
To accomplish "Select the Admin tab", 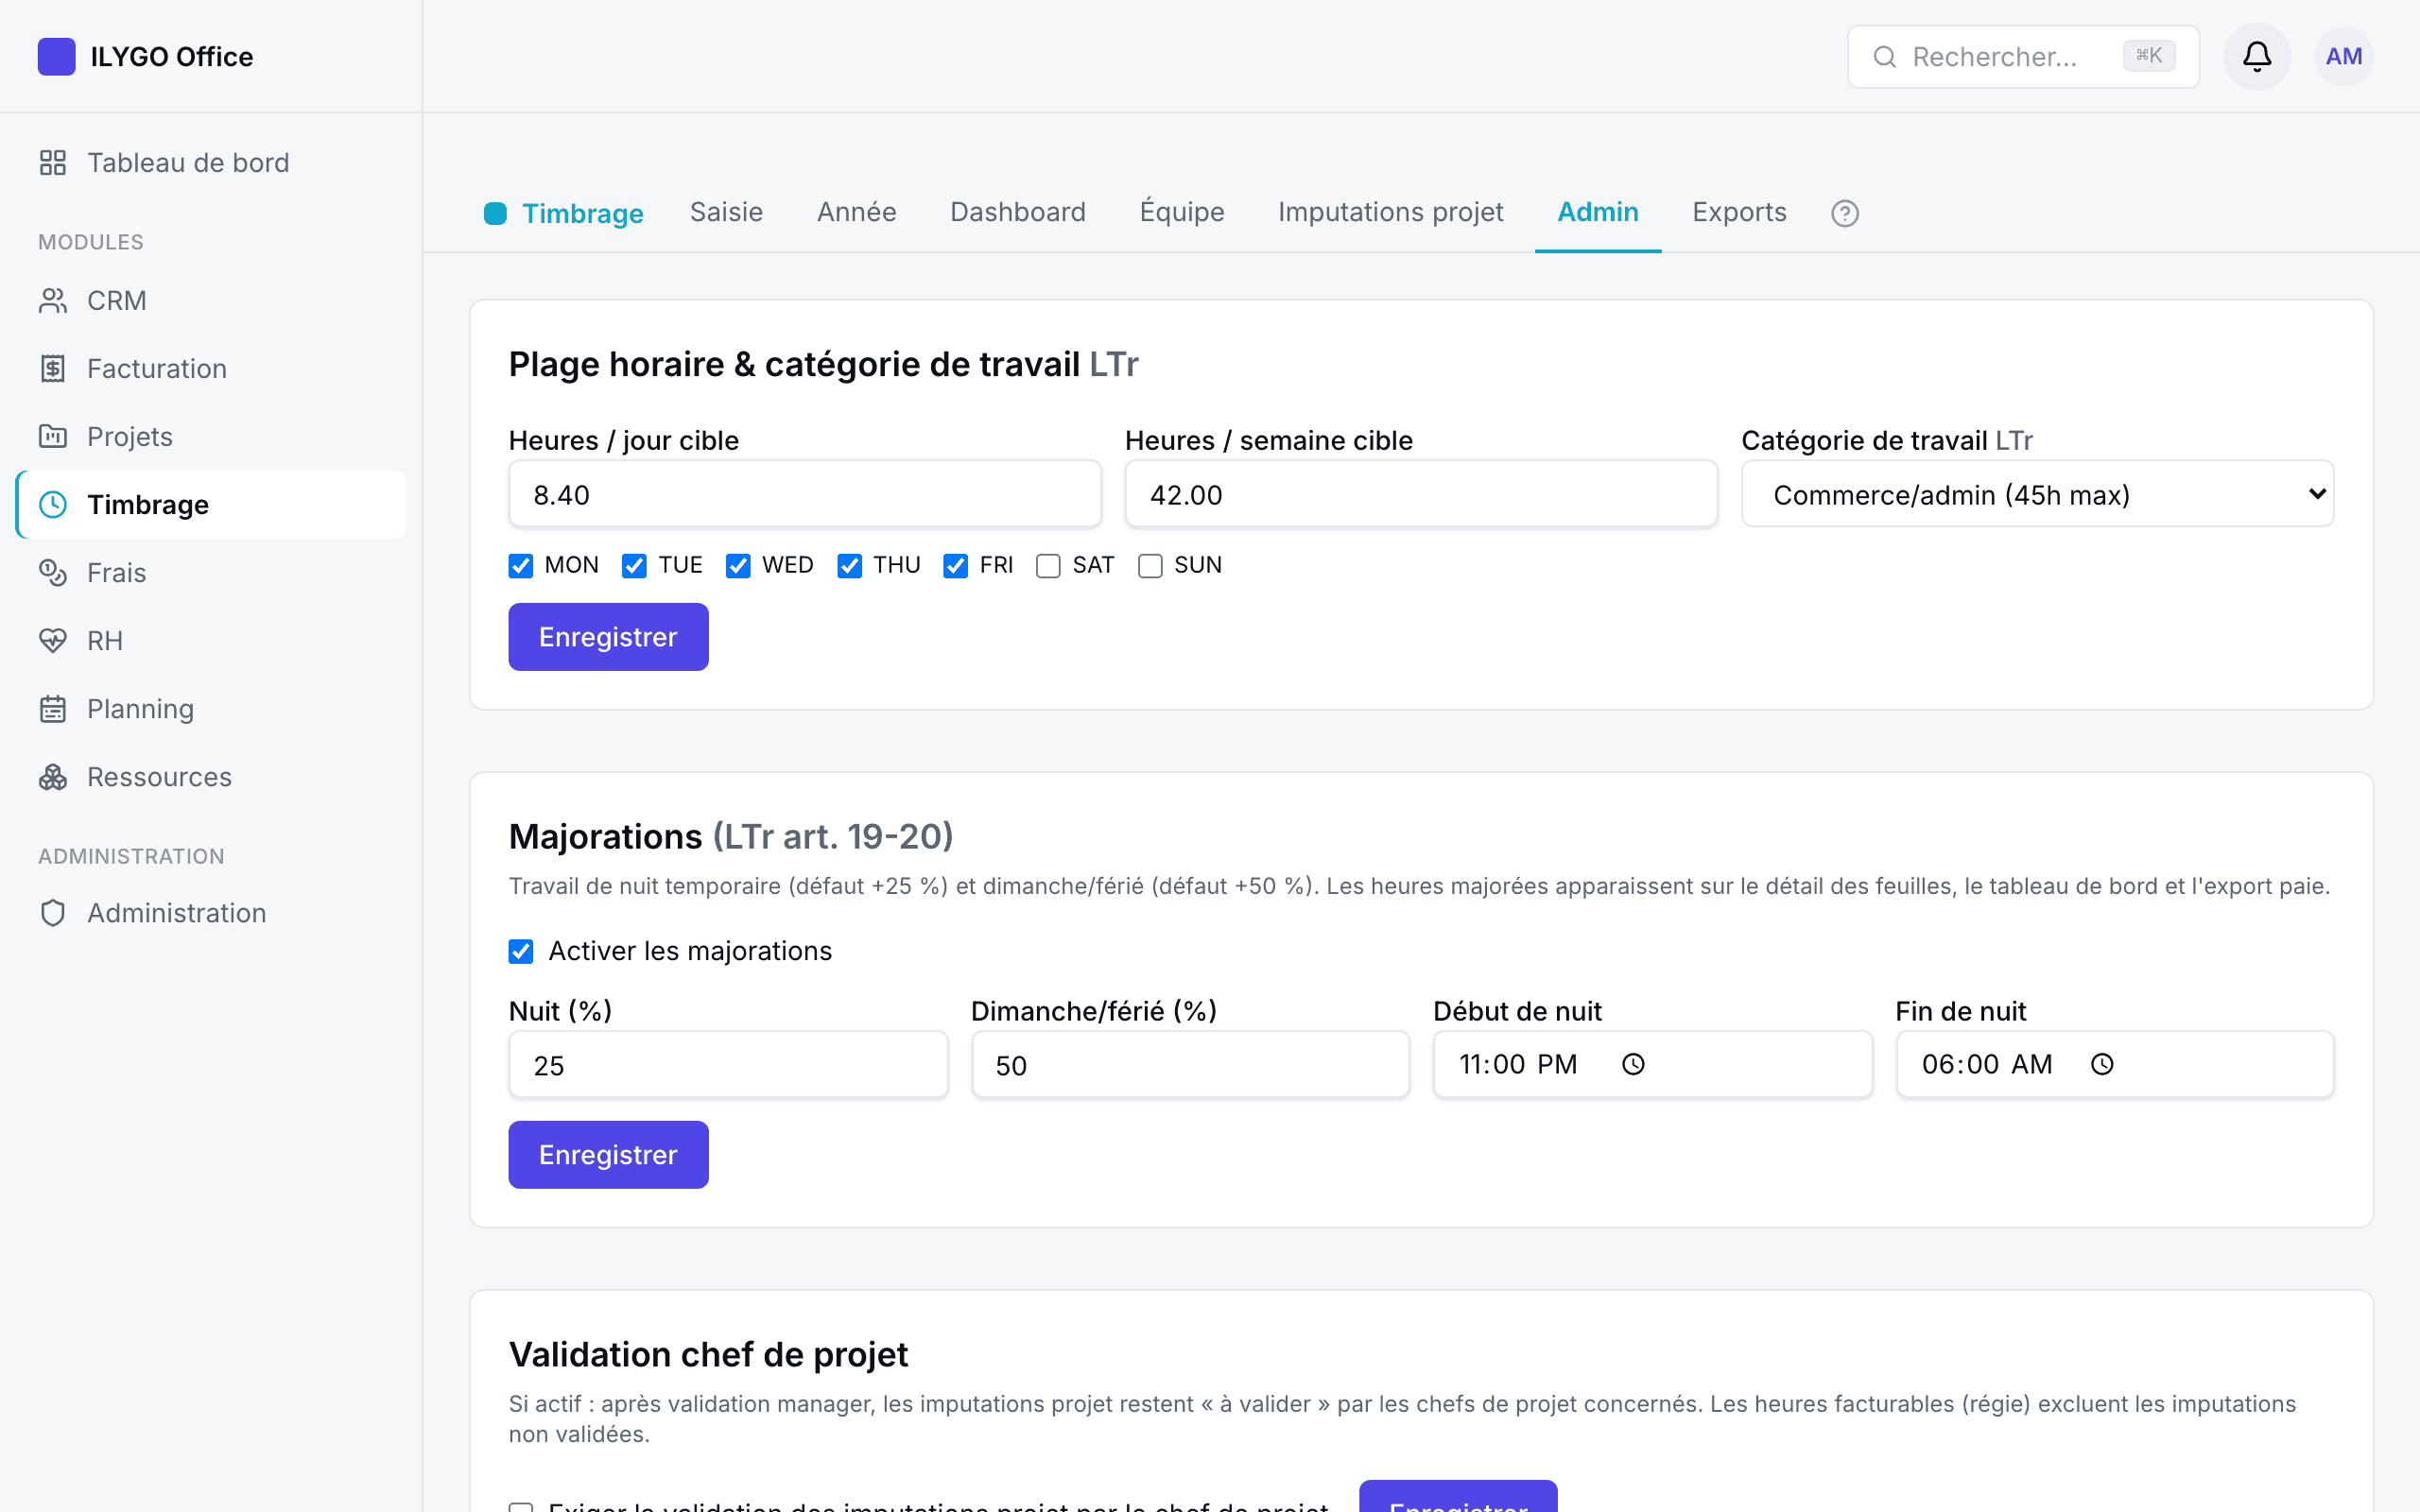I will (x=1598, y=212).
